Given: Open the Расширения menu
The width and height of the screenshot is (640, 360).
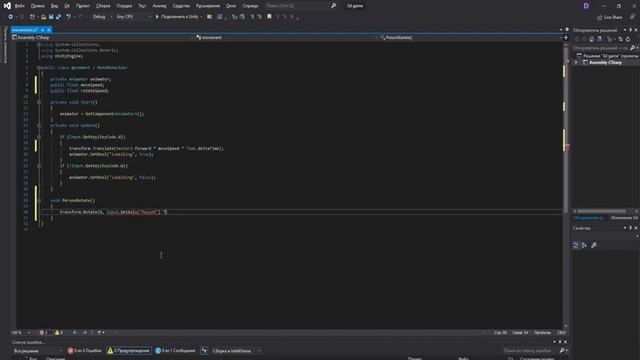Looking at the screenshot, I should point(208,6).
